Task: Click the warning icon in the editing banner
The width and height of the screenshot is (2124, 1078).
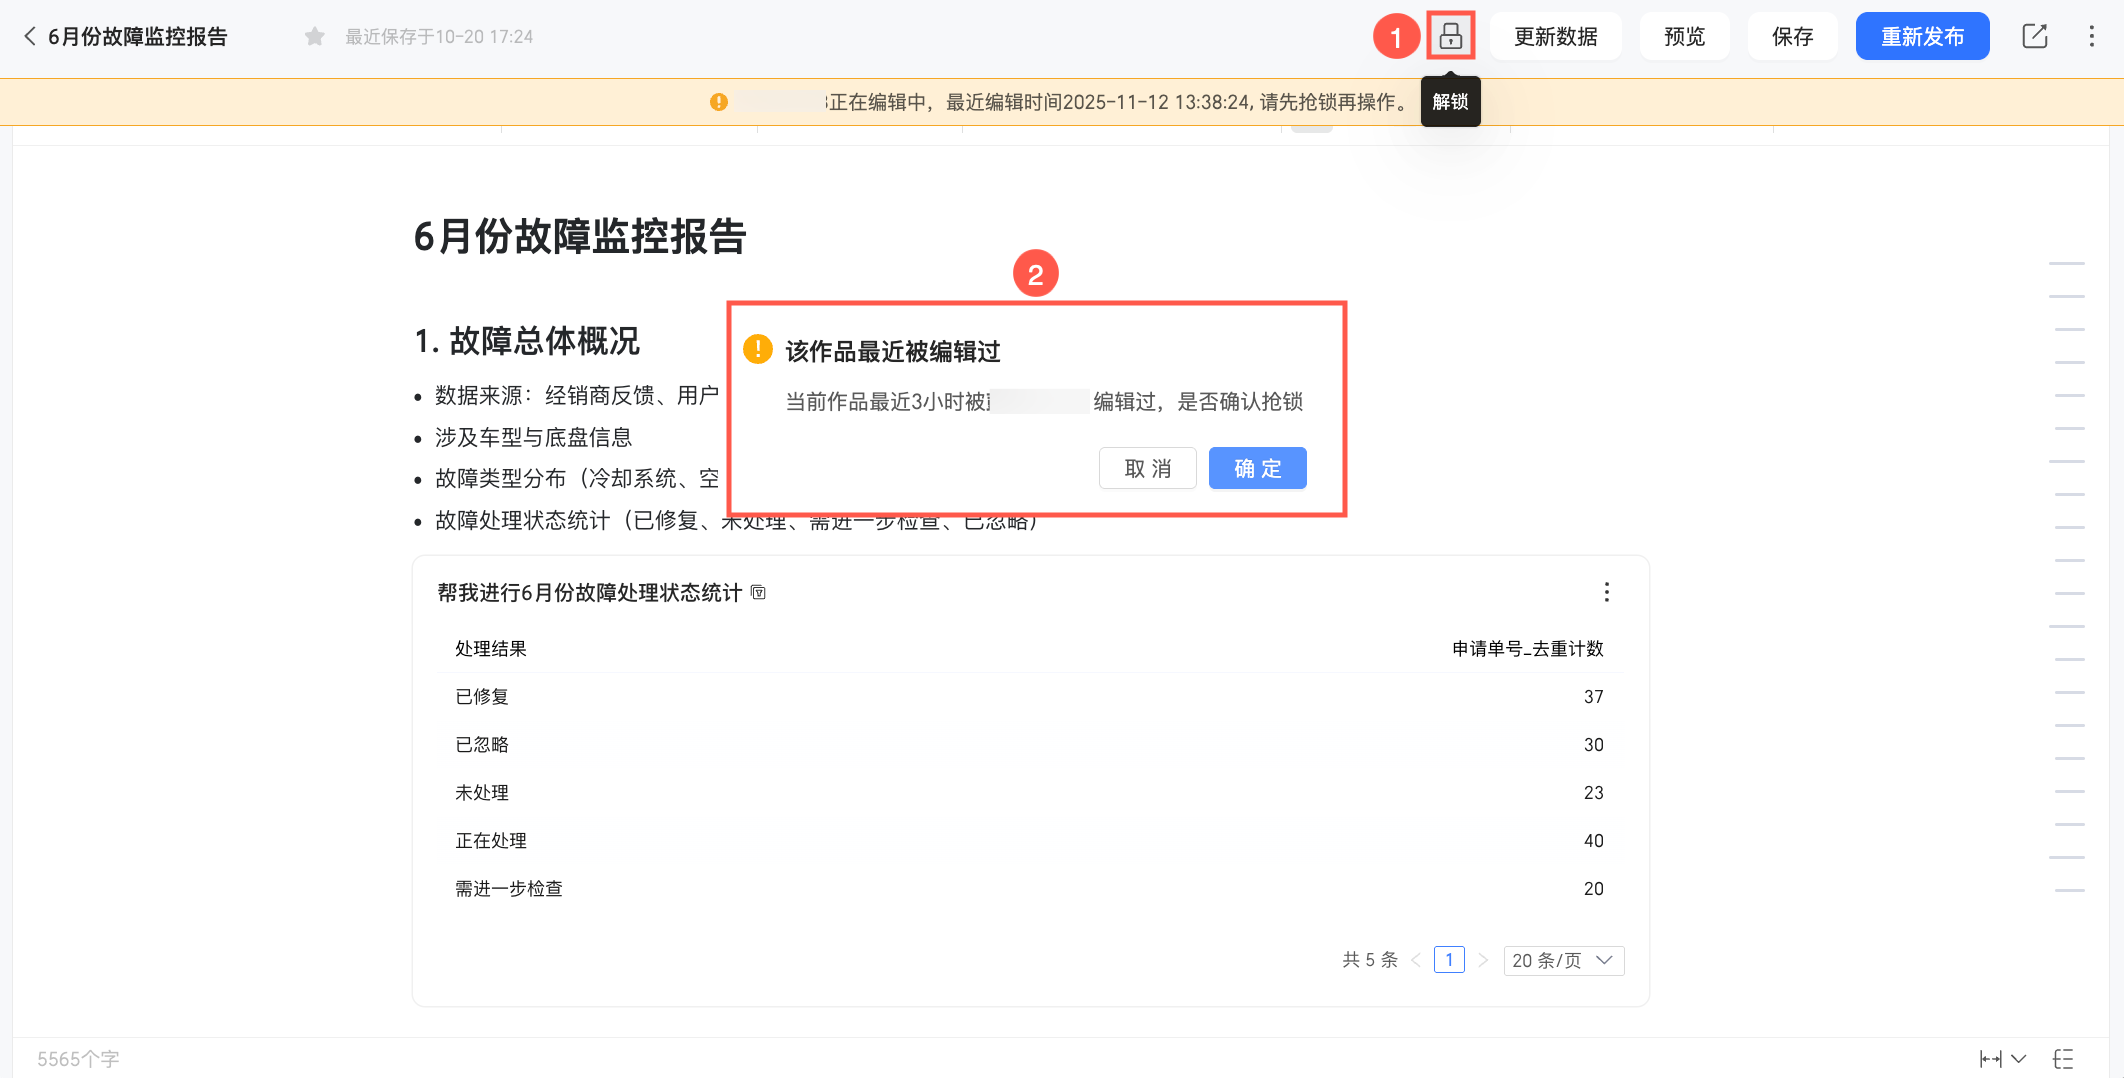Action: (x=719, y=102)
